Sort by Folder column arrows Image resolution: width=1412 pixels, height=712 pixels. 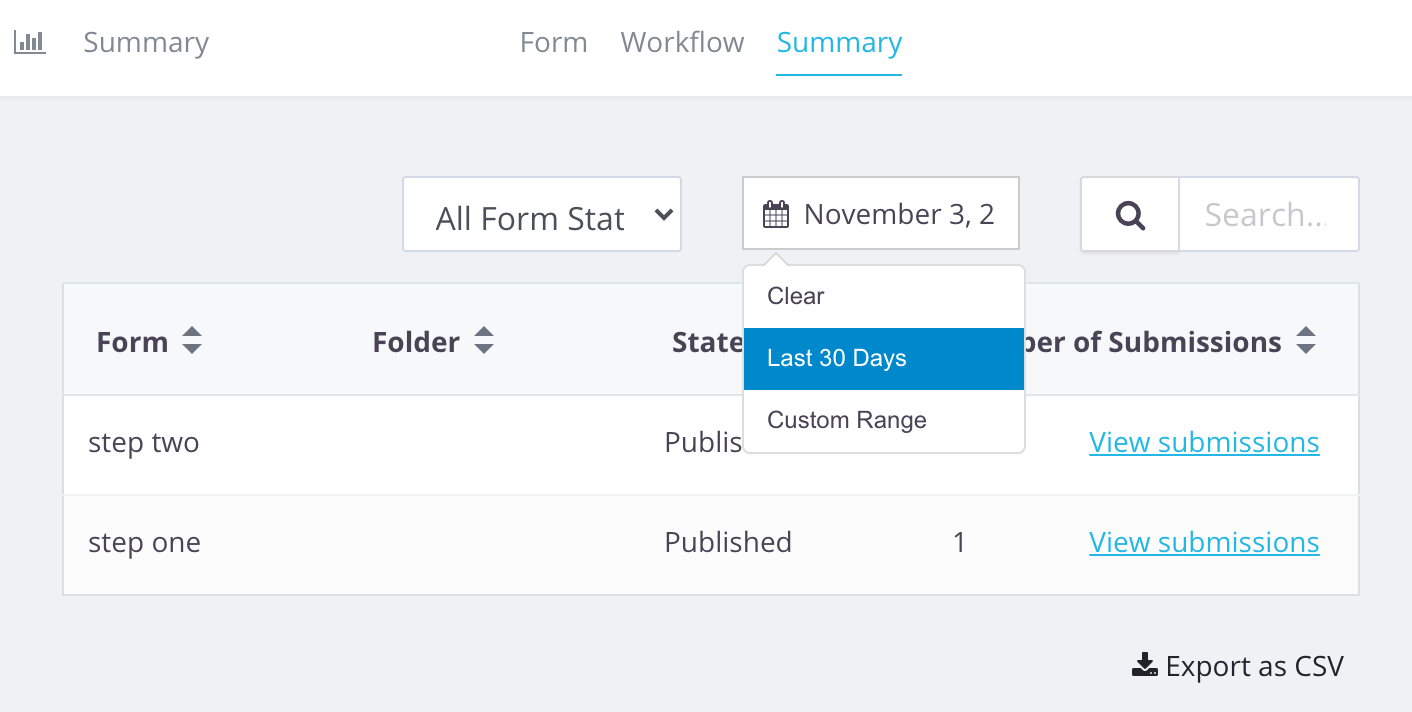tap(484, 342)
